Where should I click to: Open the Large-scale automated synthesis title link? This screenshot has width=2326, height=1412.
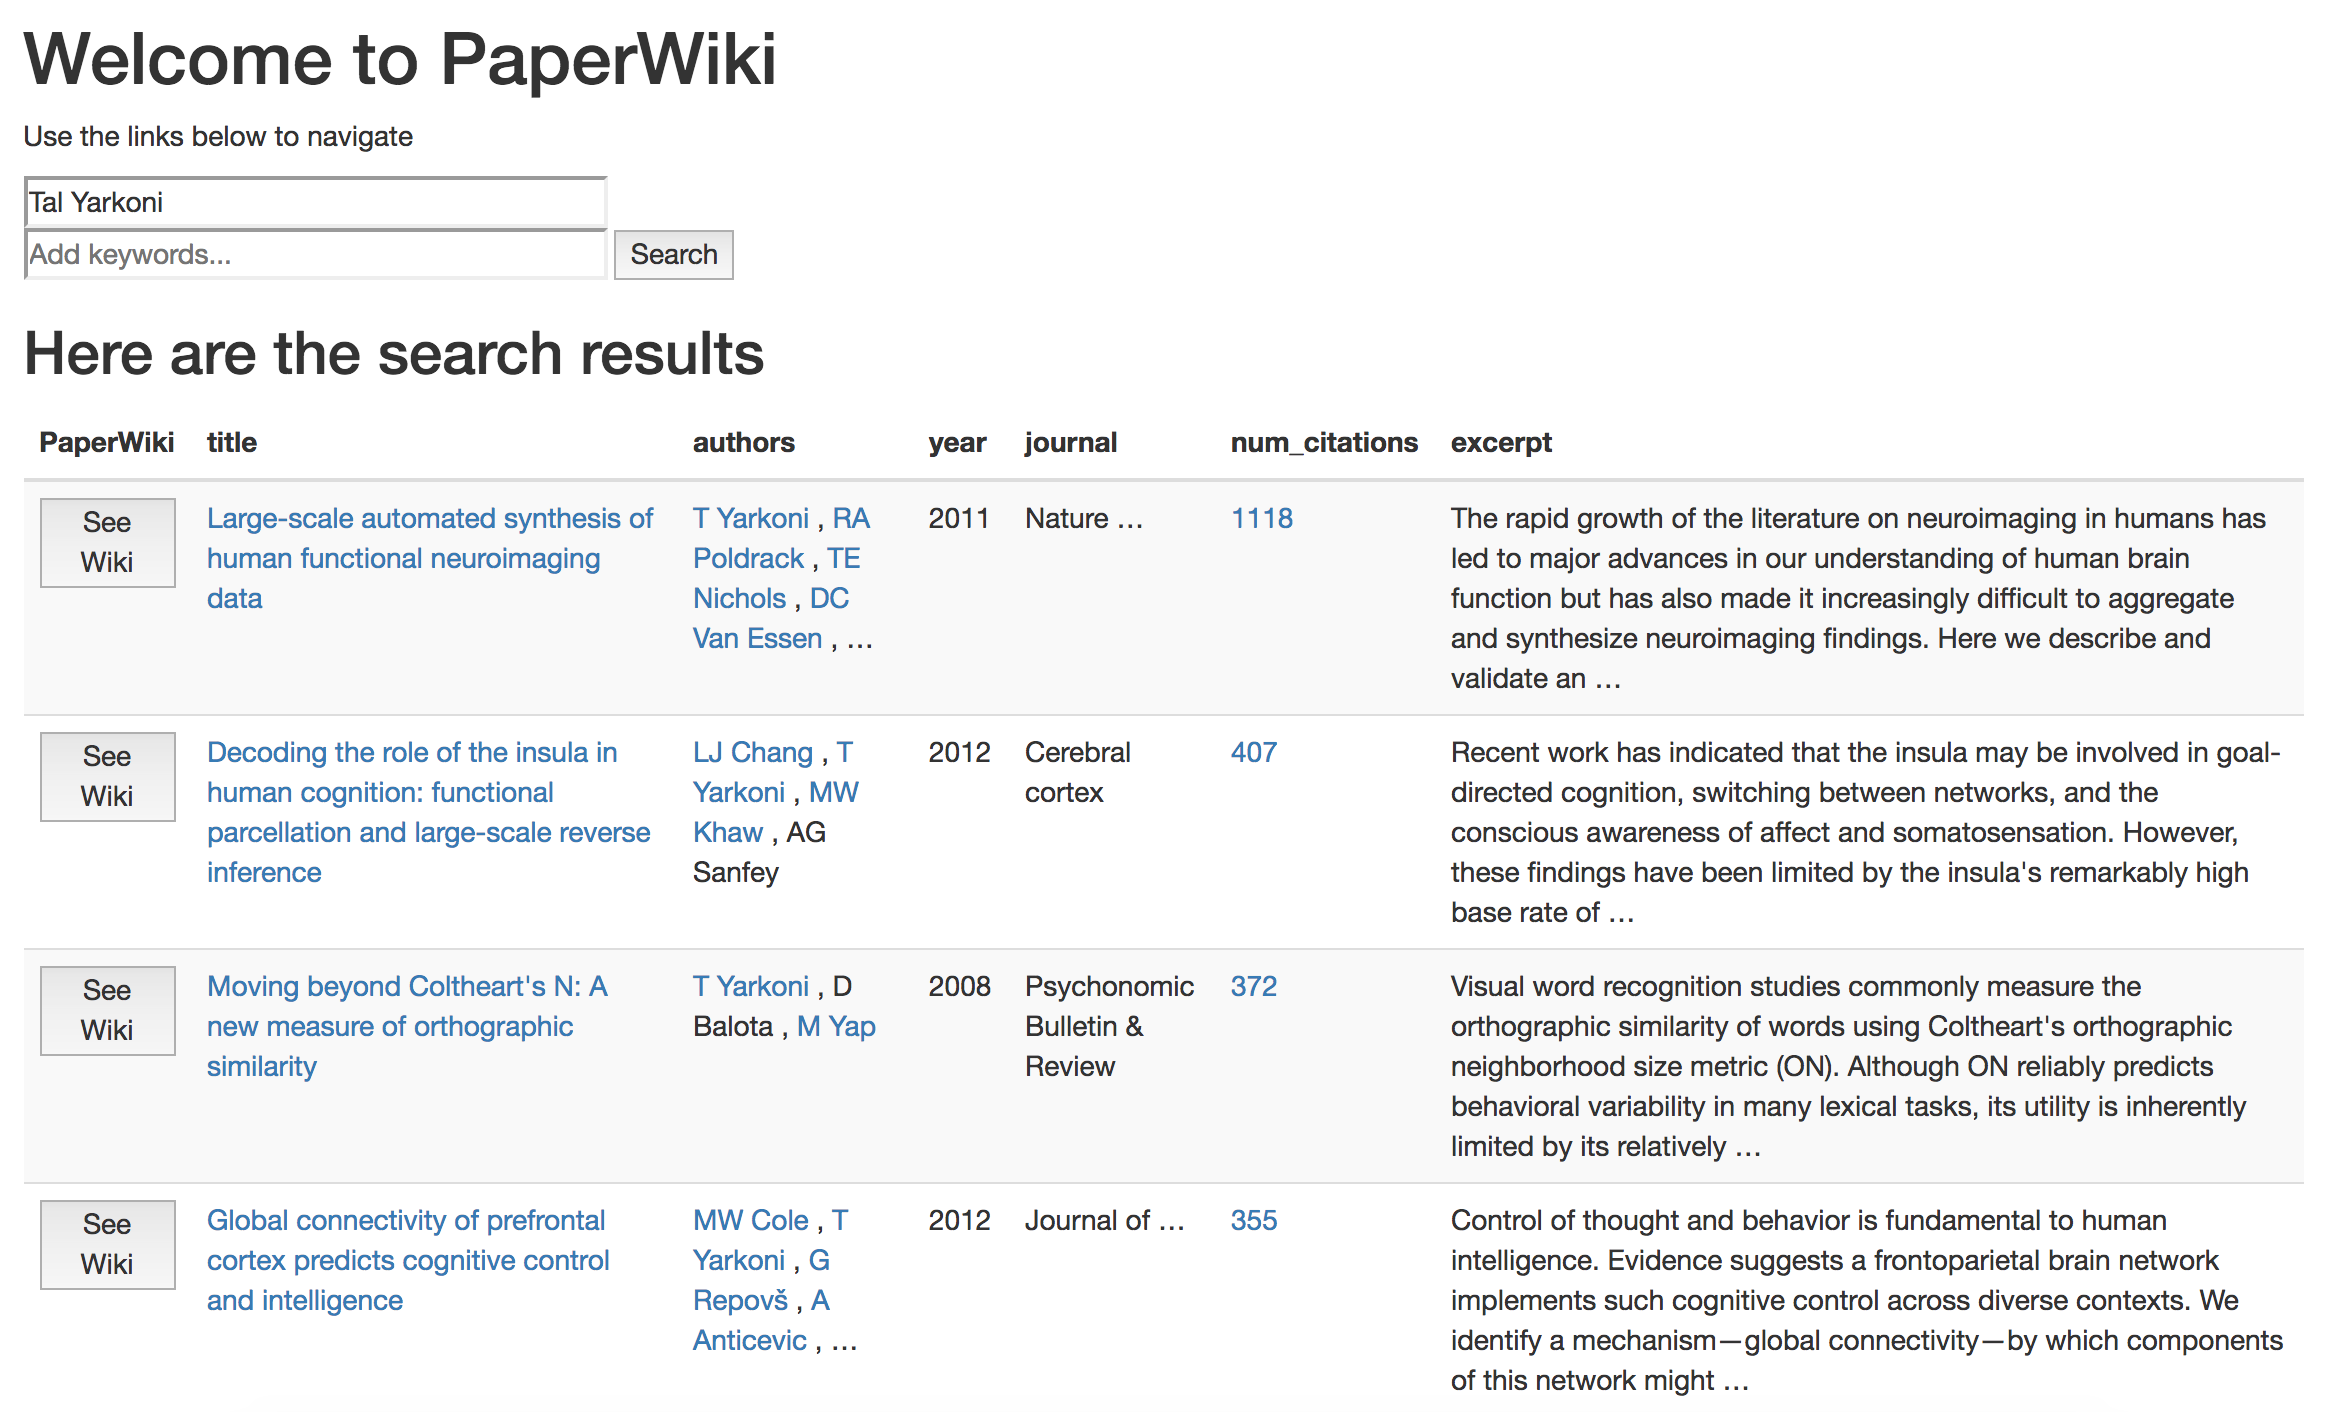[x=429, y=558]
